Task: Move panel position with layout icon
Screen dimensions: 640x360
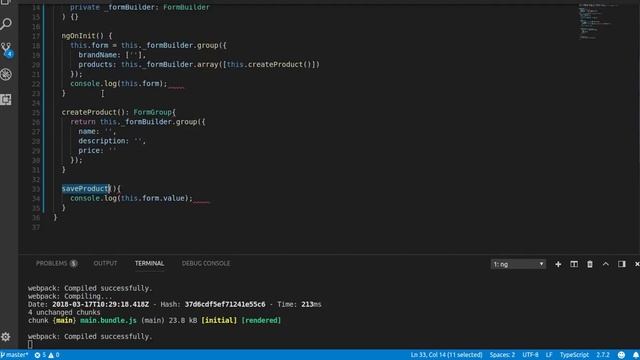Action: tap(622, 264)
